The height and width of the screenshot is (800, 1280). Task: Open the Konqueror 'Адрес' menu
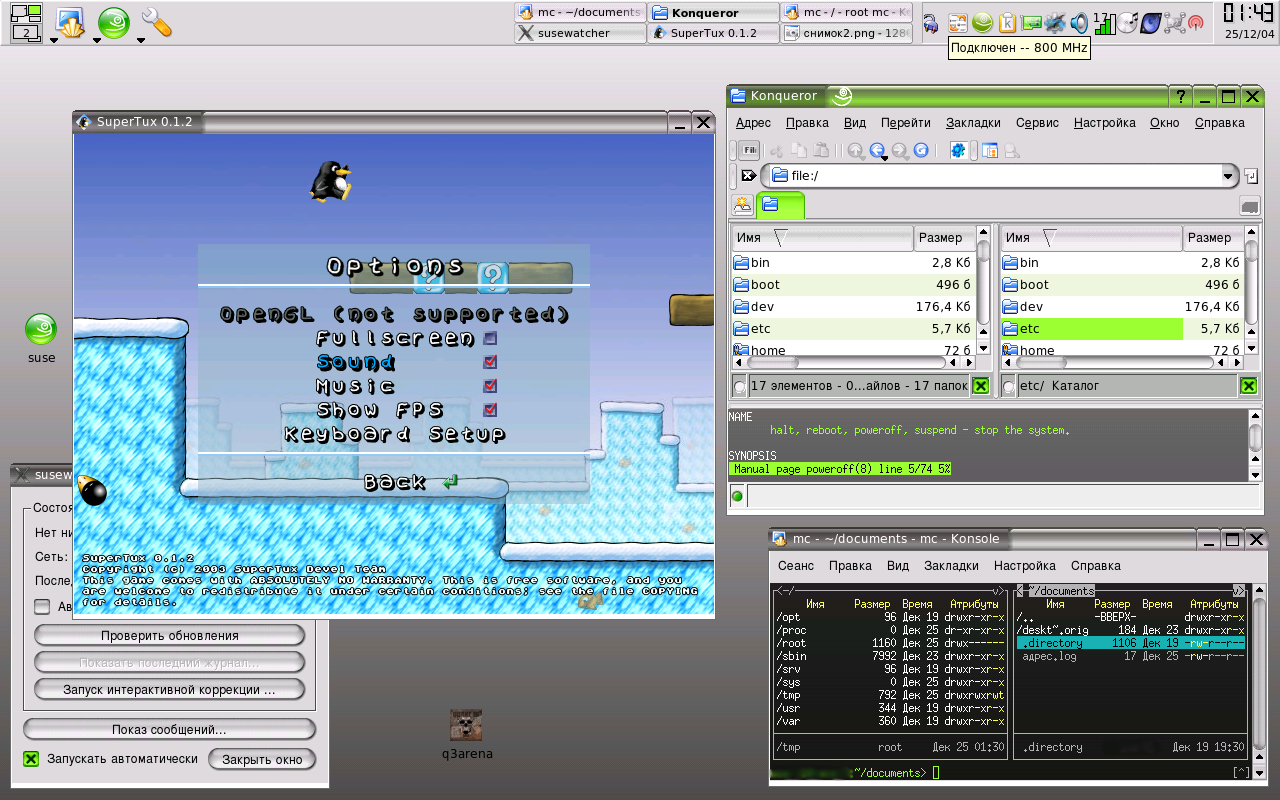pos(753,123)
